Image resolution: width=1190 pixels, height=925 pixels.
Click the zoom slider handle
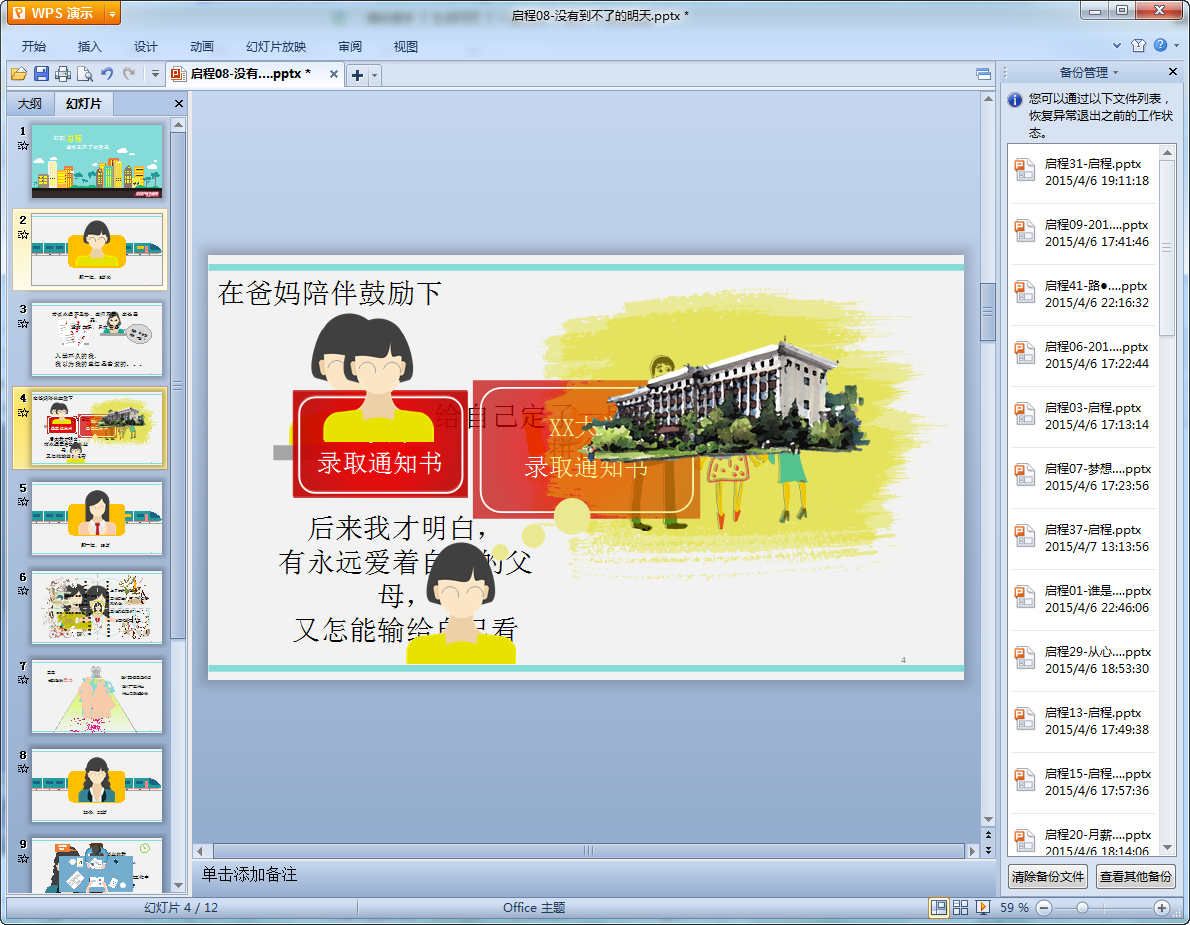[x=1083, y=908]
